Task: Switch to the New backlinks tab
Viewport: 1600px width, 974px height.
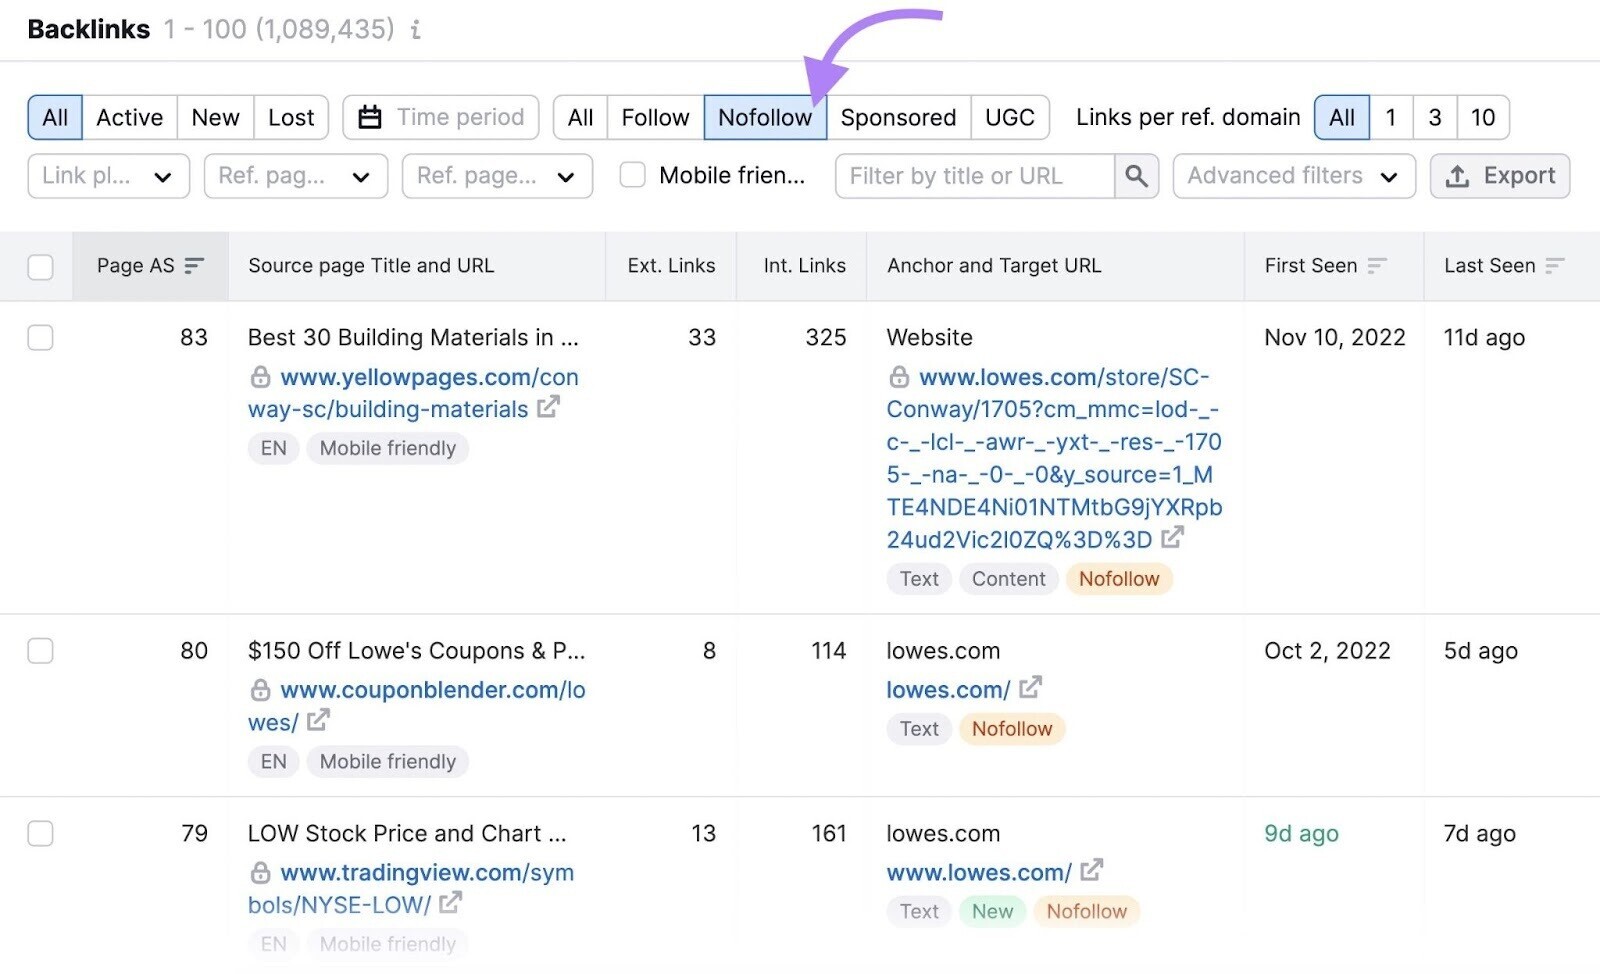Action: (x=215, y=117)
